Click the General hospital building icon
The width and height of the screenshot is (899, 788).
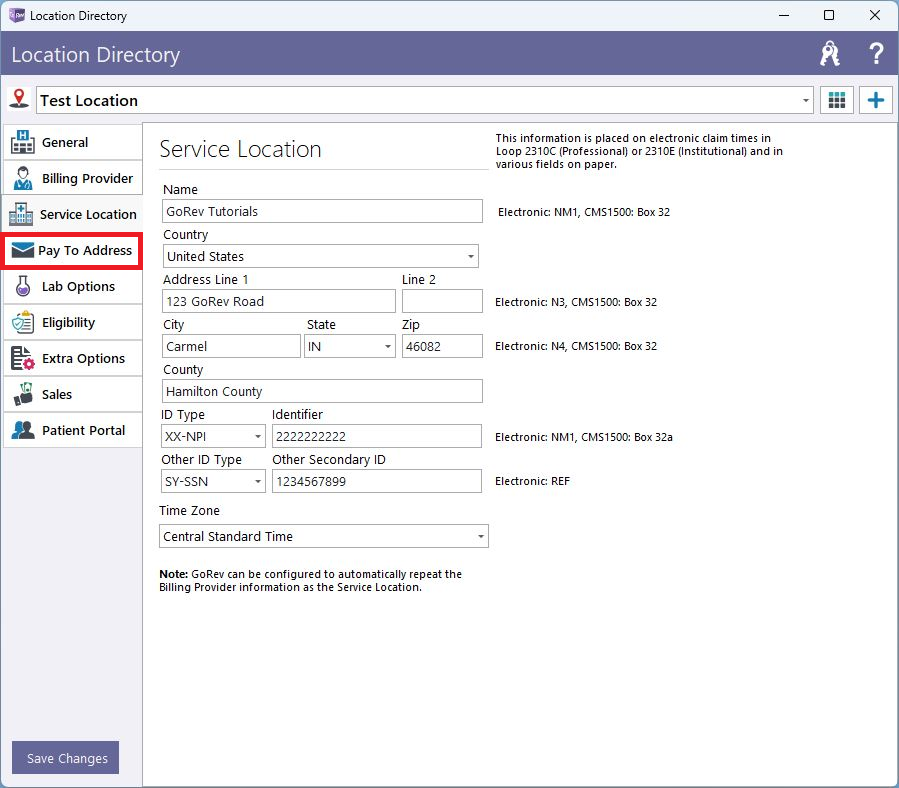point(22,142)
